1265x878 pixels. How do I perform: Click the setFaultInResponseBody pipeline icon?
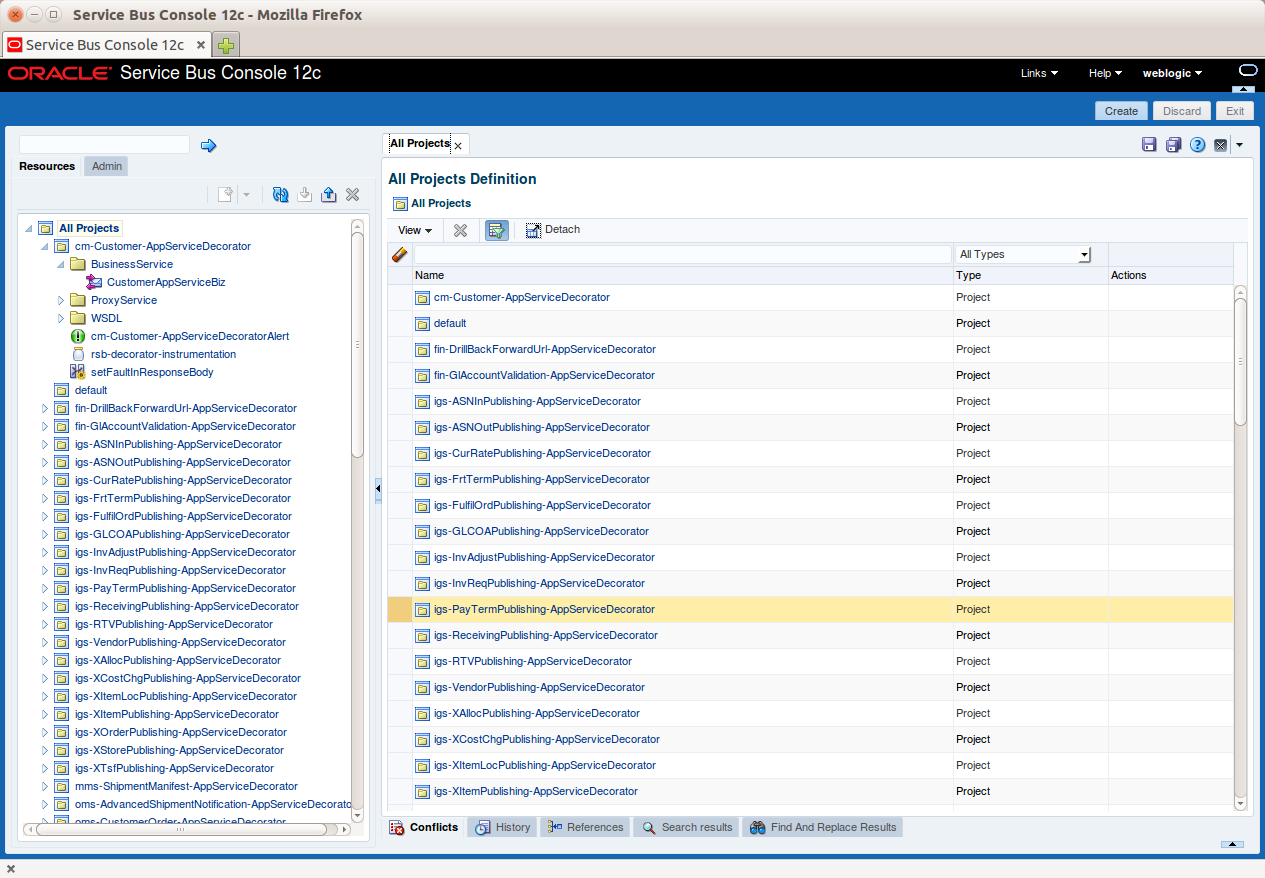click(x=78, y=372)
